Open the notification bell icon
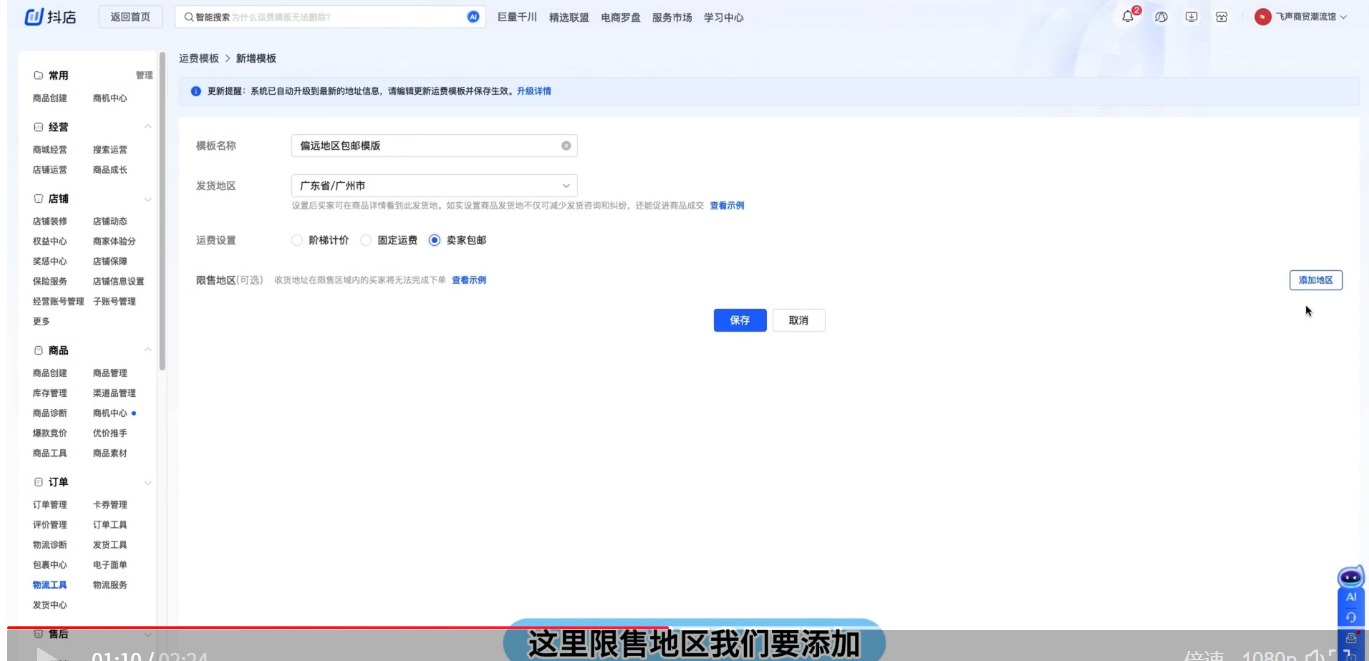 1129,17
